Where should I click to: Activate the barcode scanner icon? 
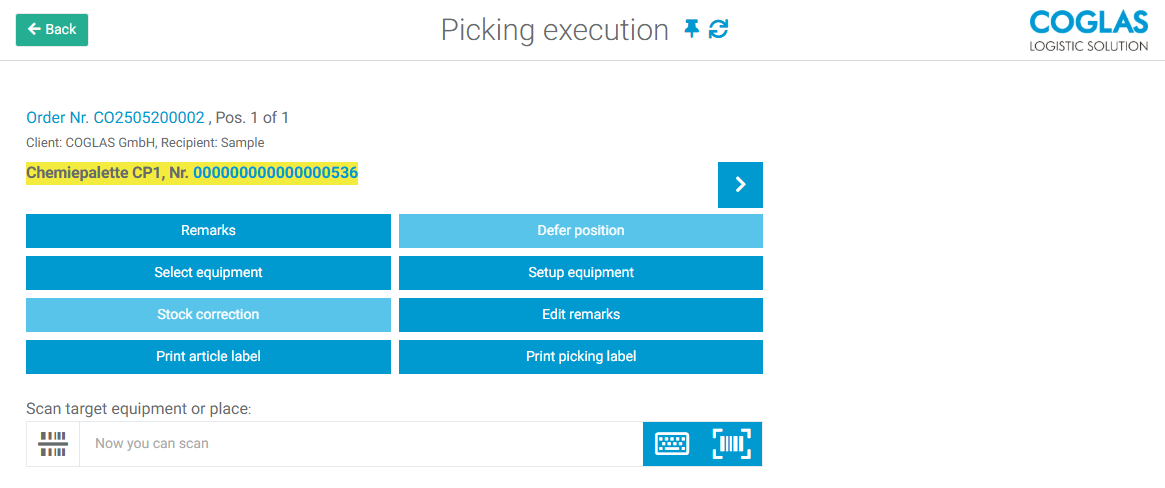(731, 444)
